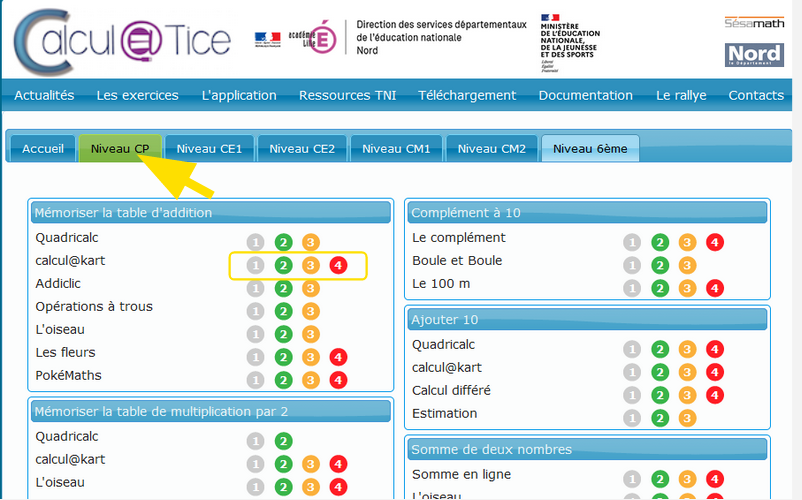
Task: Click the Estimation exercise name
Action: (x=444, y=413)
